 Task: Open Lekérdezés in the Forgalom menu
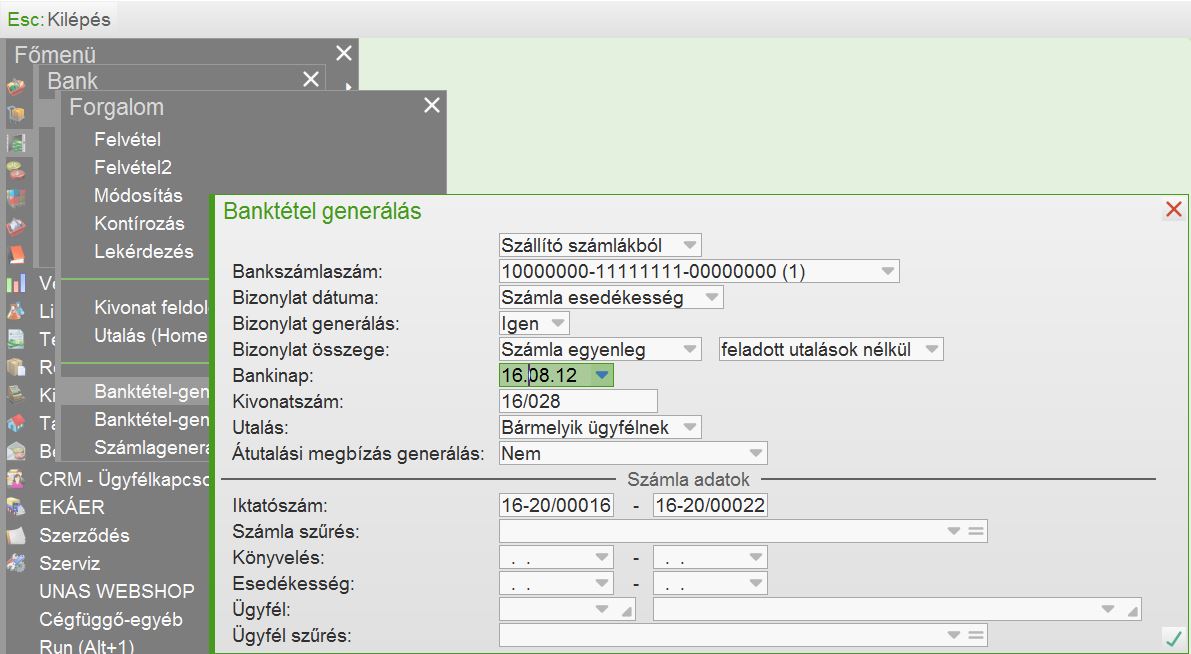coord(144,252)
